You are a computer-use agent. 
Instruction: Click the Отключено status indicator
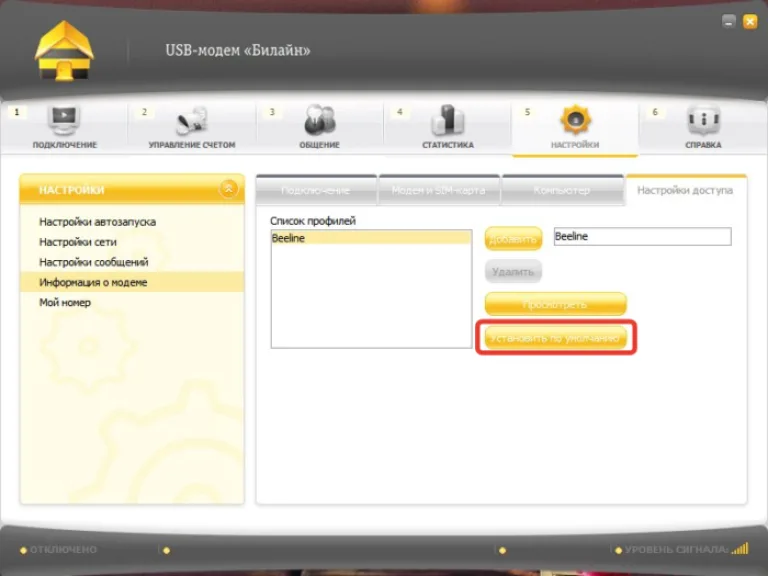pos(58,550)
